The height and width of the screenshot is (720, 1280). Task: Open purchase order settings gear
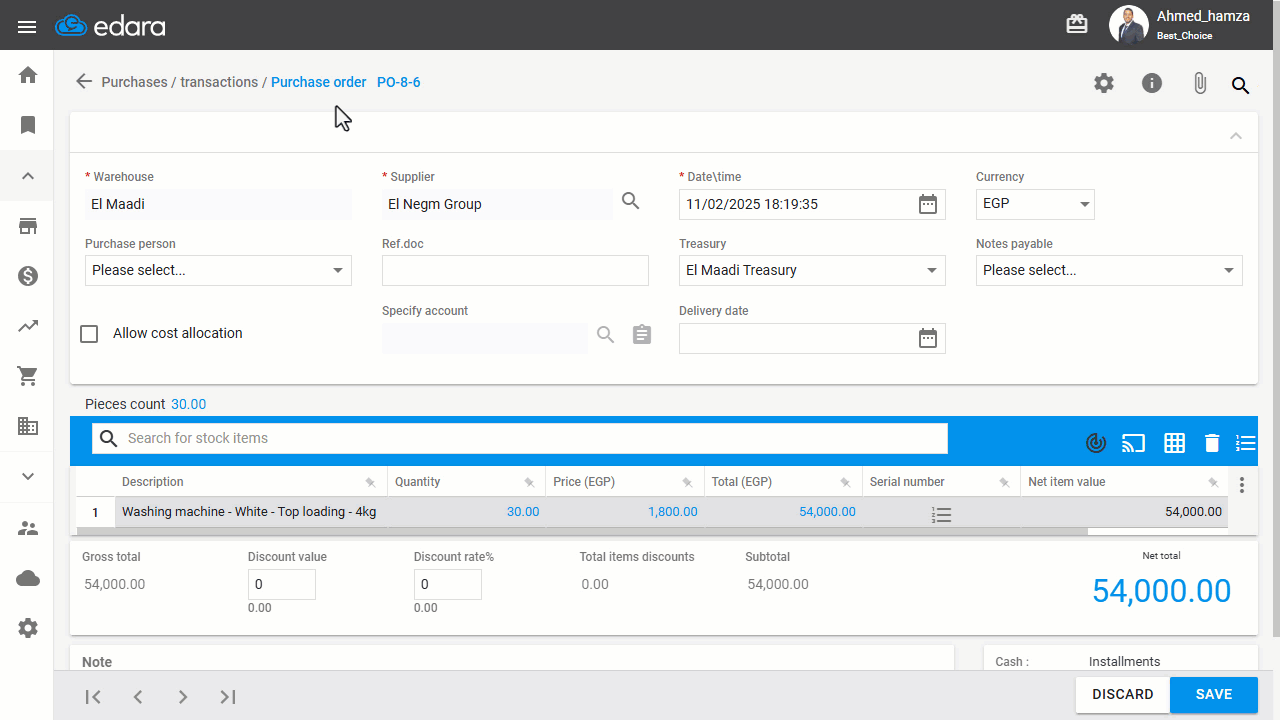1104,83
